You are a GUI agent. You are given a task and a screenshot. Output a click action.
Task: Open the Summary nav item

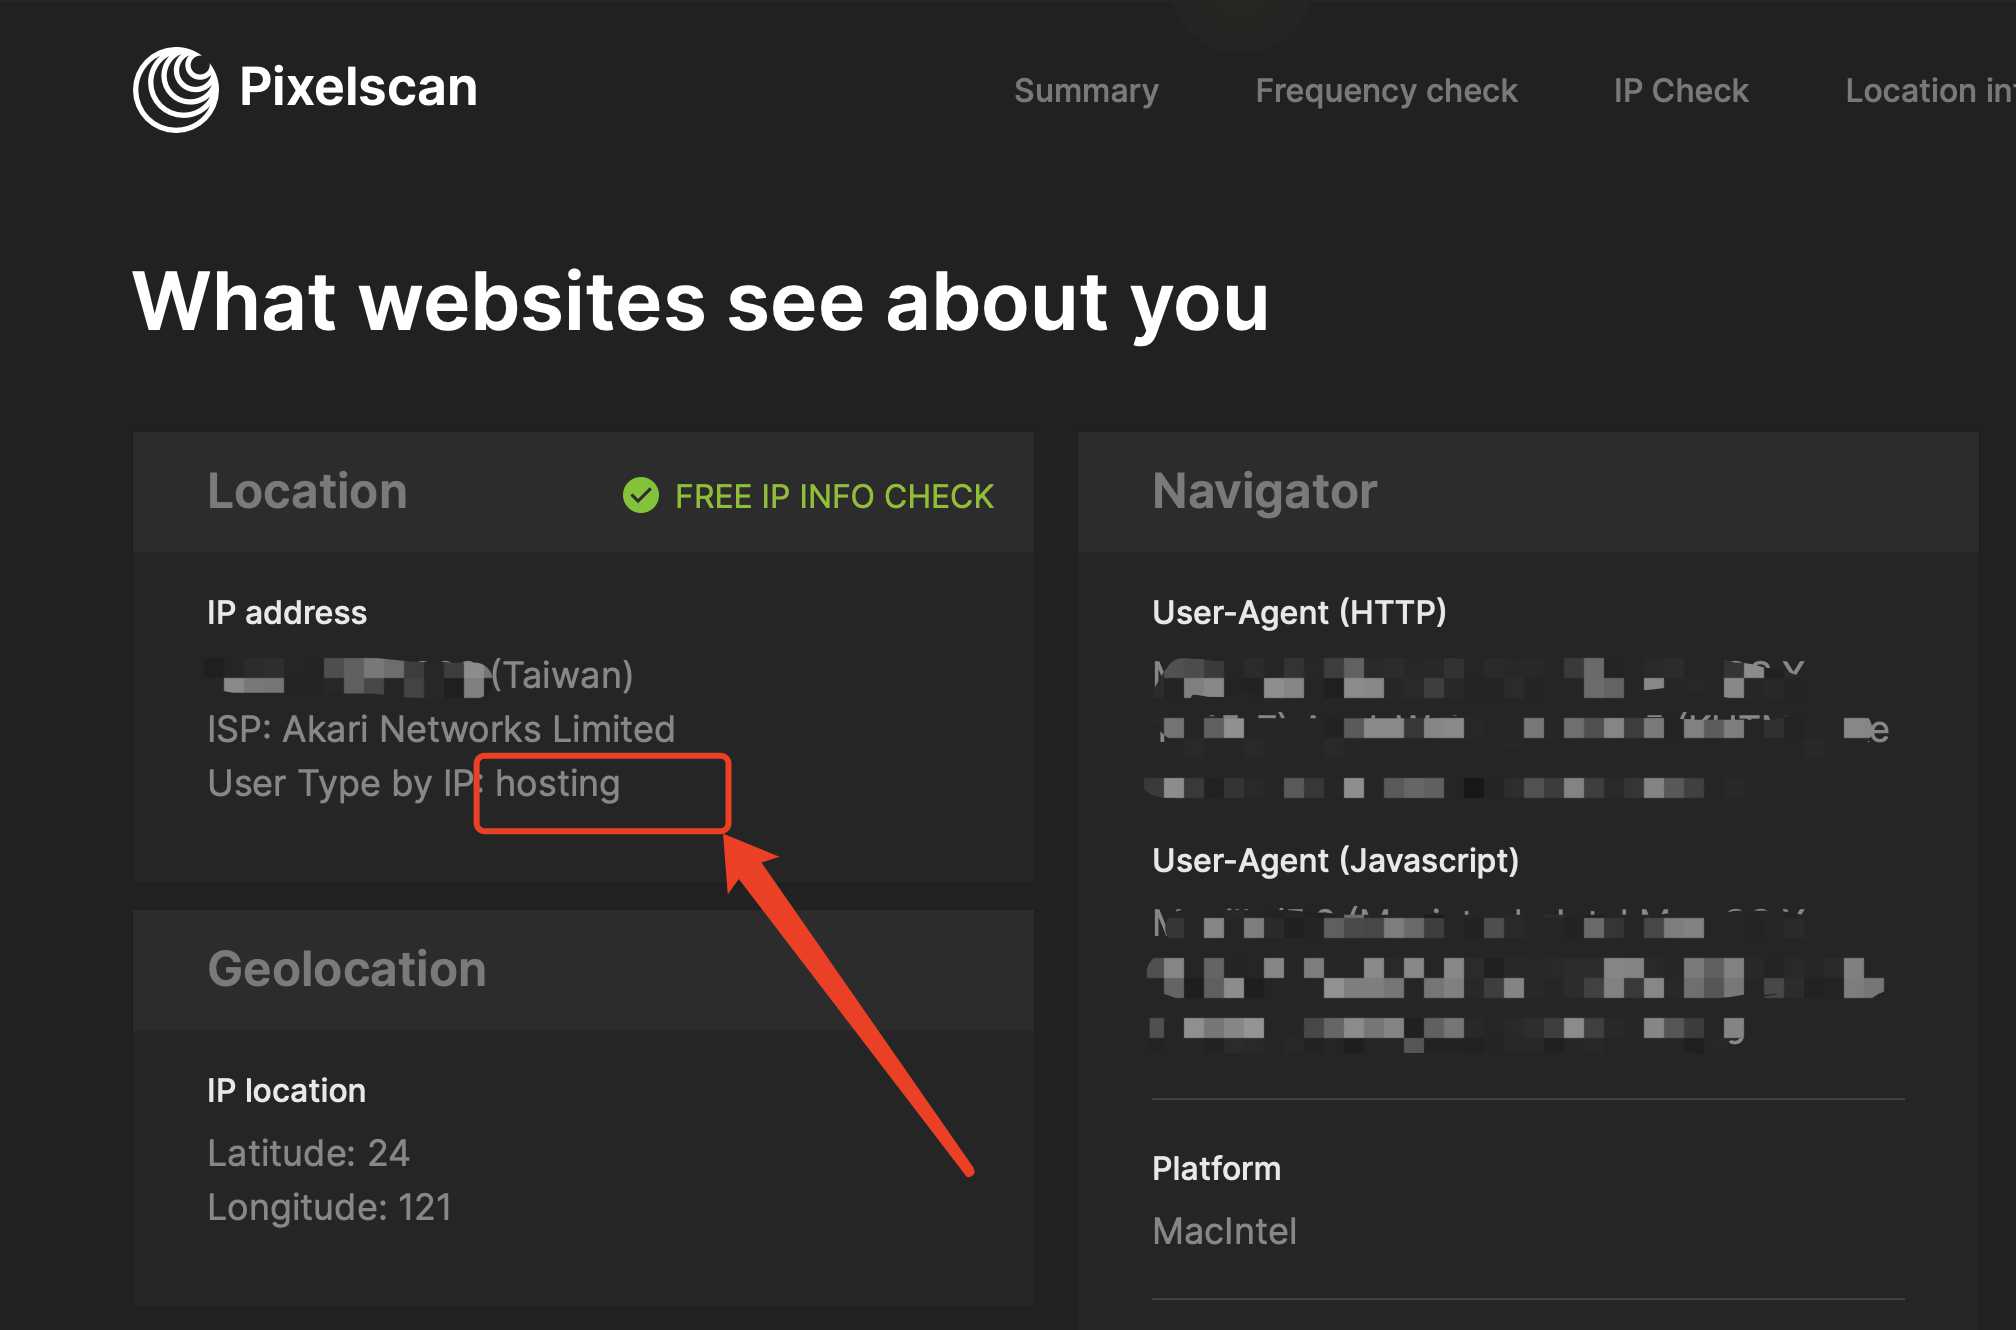pos(1086,91)
